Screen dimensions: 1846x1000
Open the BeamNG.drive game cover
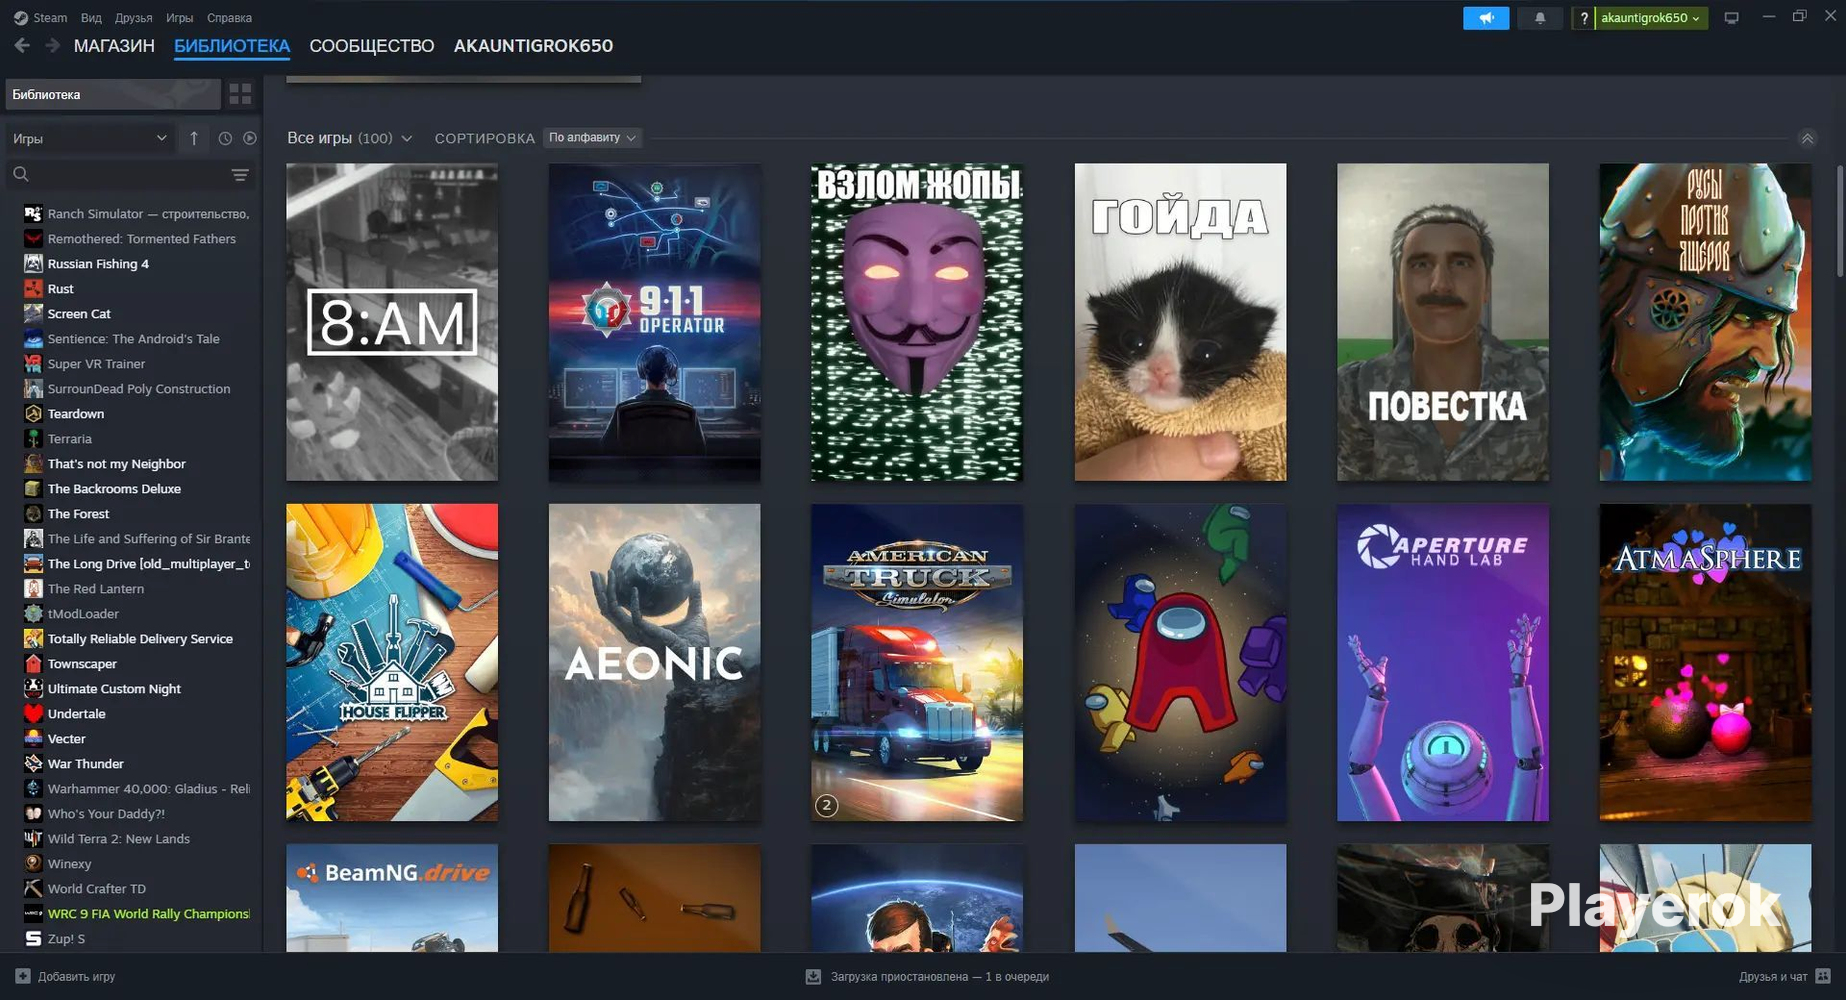coord(392,898)
